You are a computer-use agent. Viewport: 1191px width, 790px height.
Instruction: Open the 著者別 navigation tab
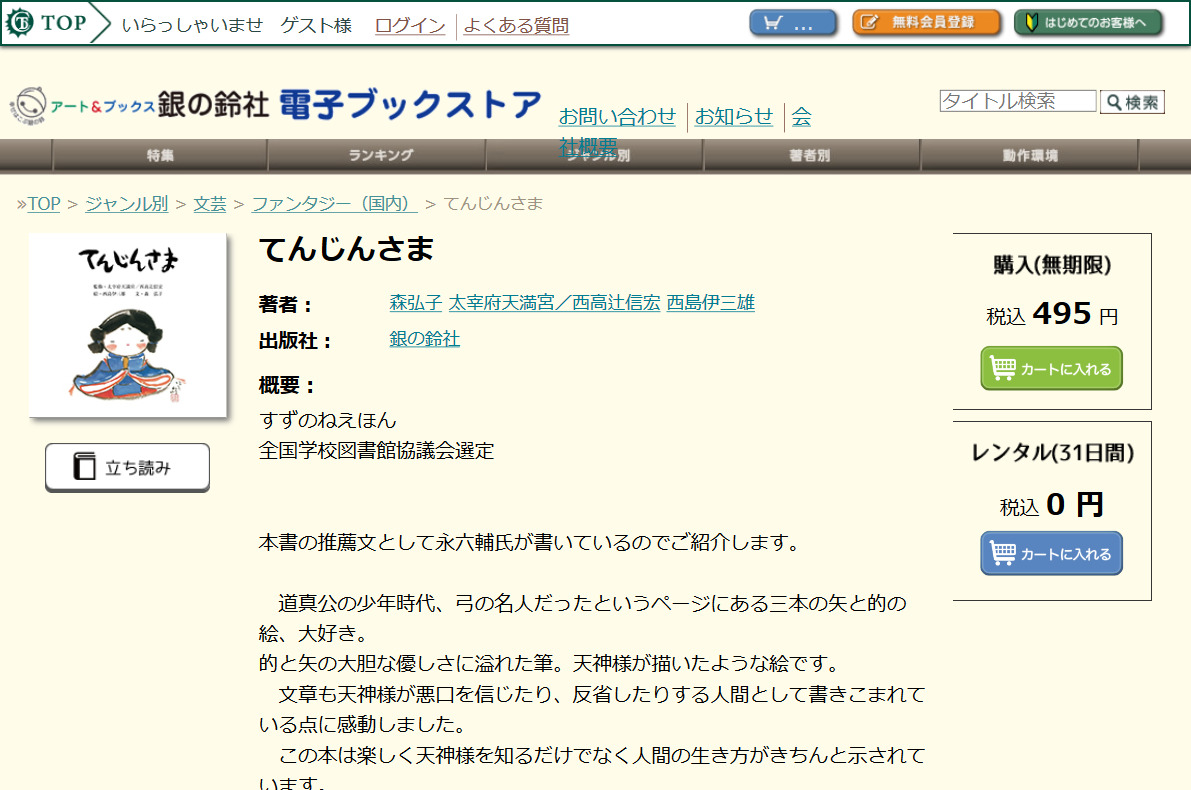point(810,156)
